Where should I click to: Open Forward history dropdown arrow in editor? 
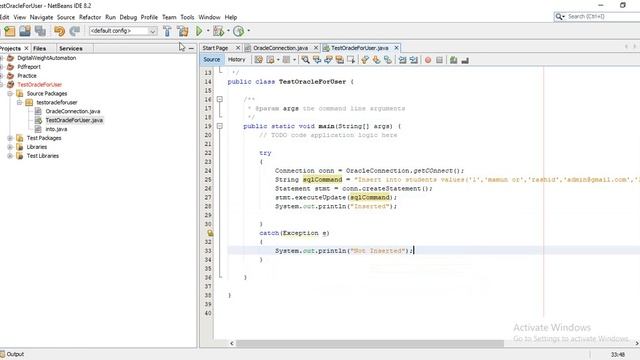click(294, 60)
